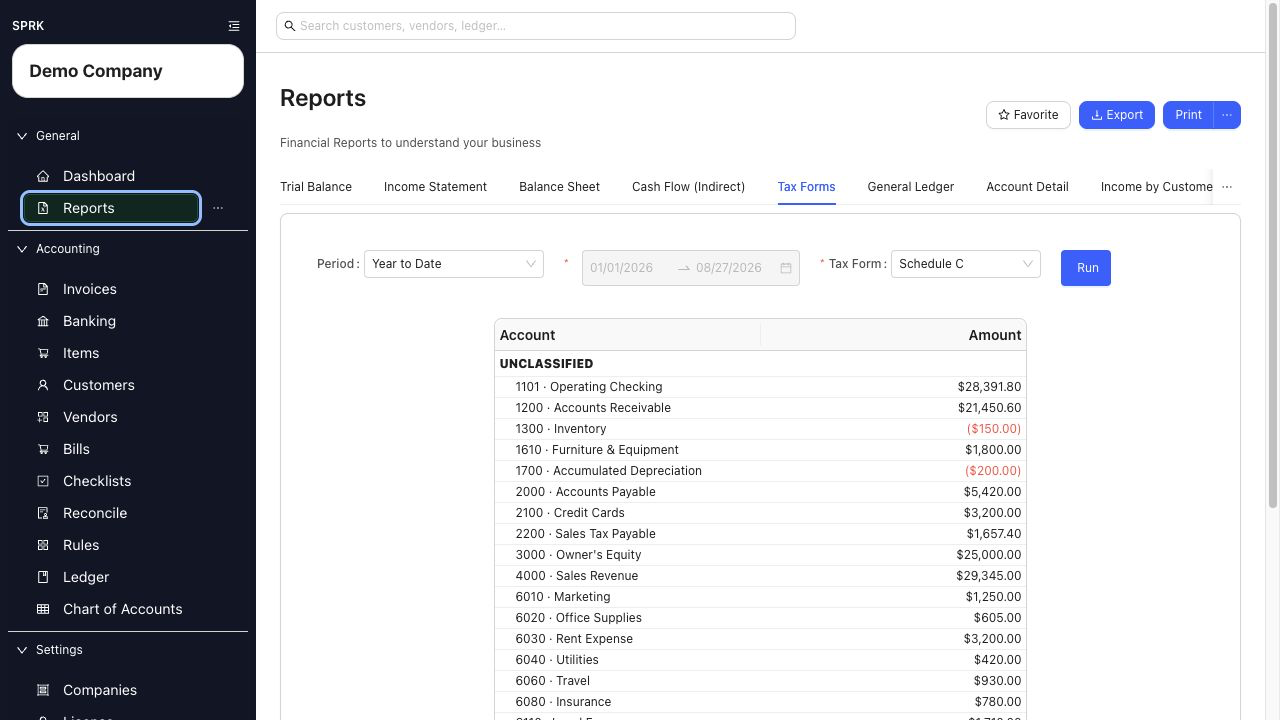Open the Reports item ellipsis menu
The height and width of the screenshot is (720, 1280).
(x=218, y=208)
